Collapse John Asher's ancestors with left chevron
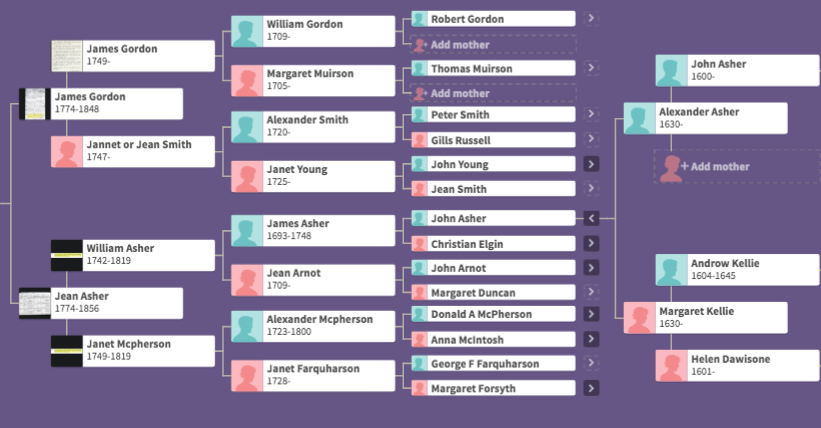The image size is (821, 428). 591,218
